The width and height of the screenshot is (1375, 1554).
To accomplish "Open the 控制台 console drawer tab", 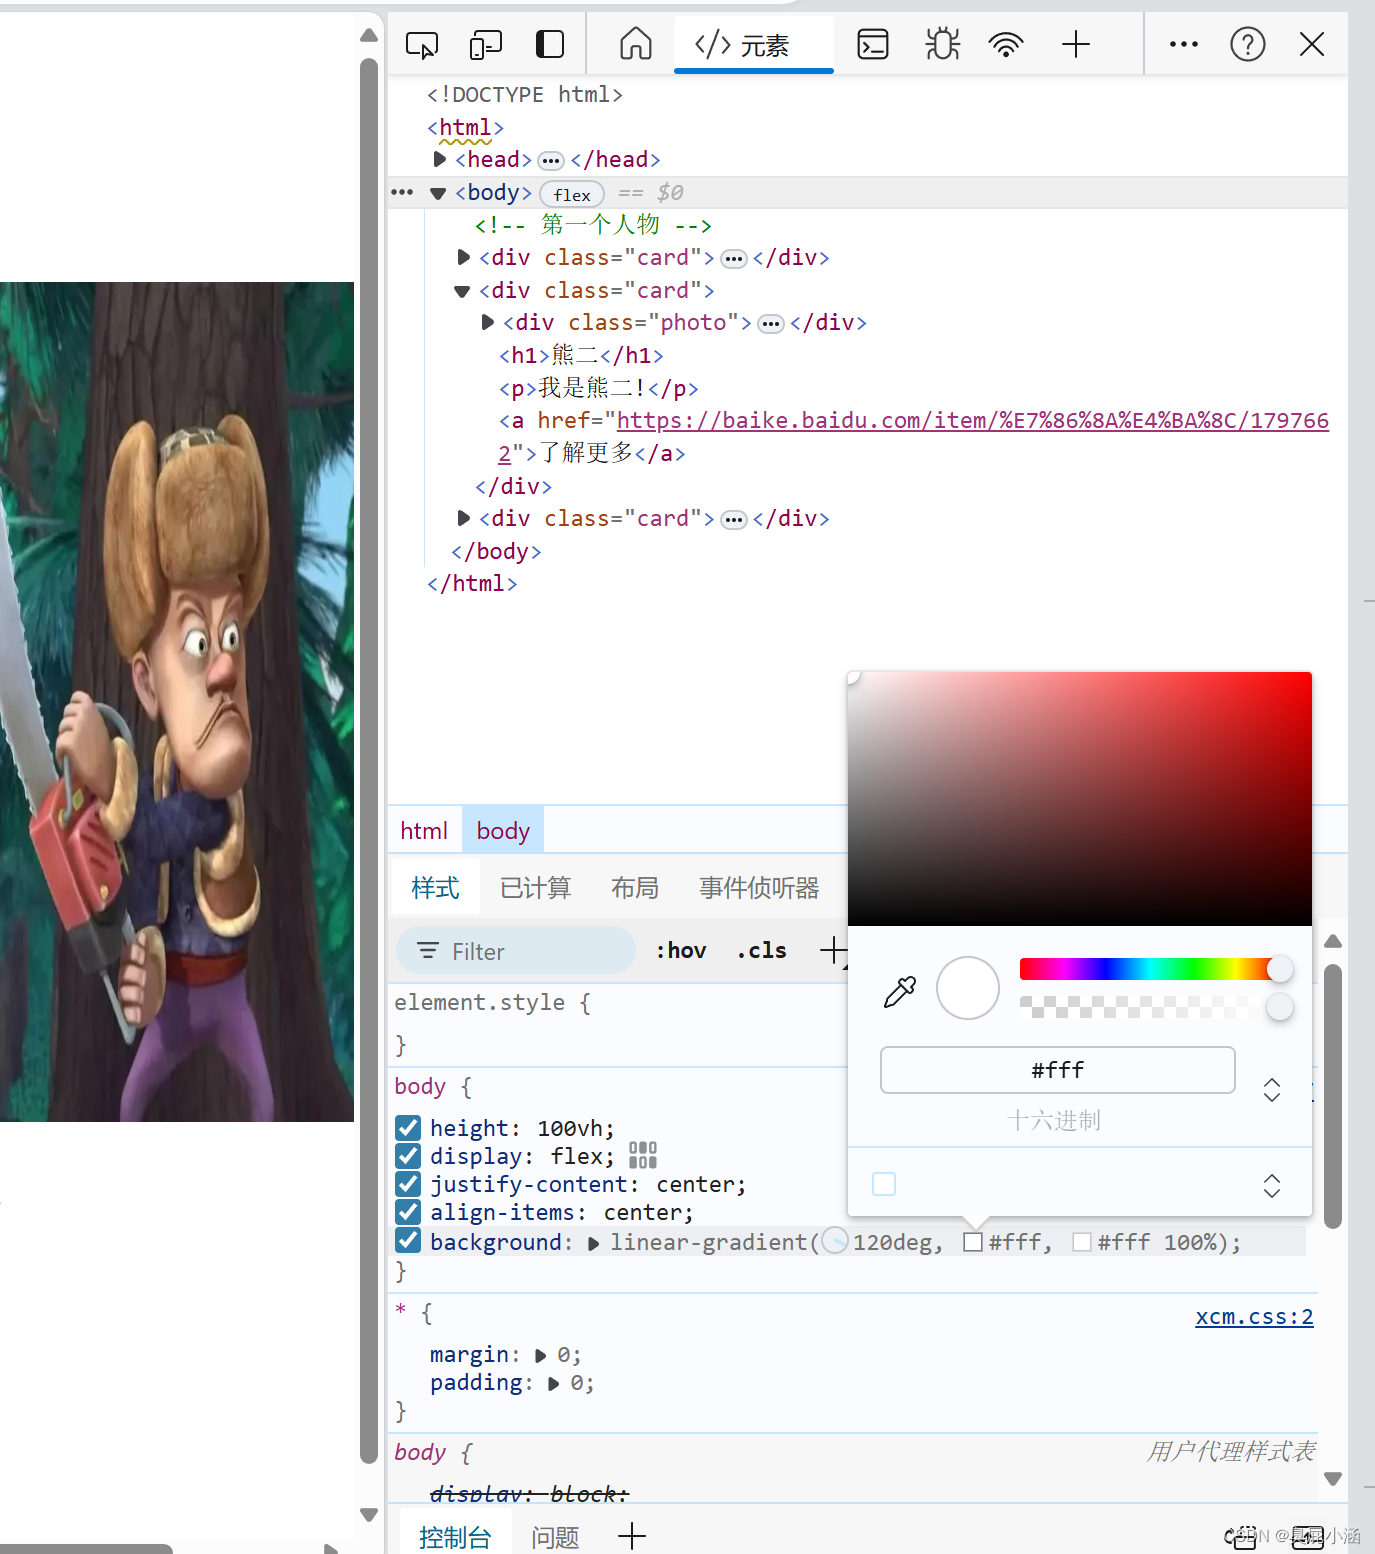I will [455, 1536].
